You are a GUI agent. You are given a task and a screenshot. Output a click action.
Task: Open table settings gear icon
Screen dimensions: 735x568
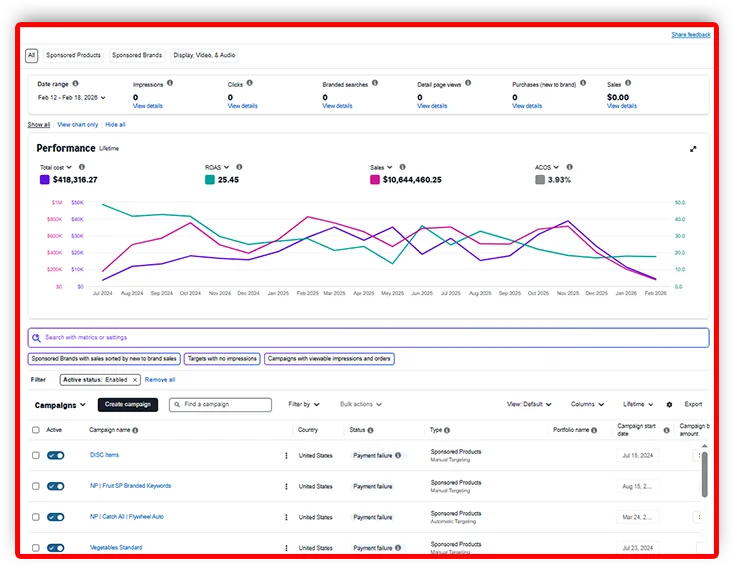coord(669,404)
